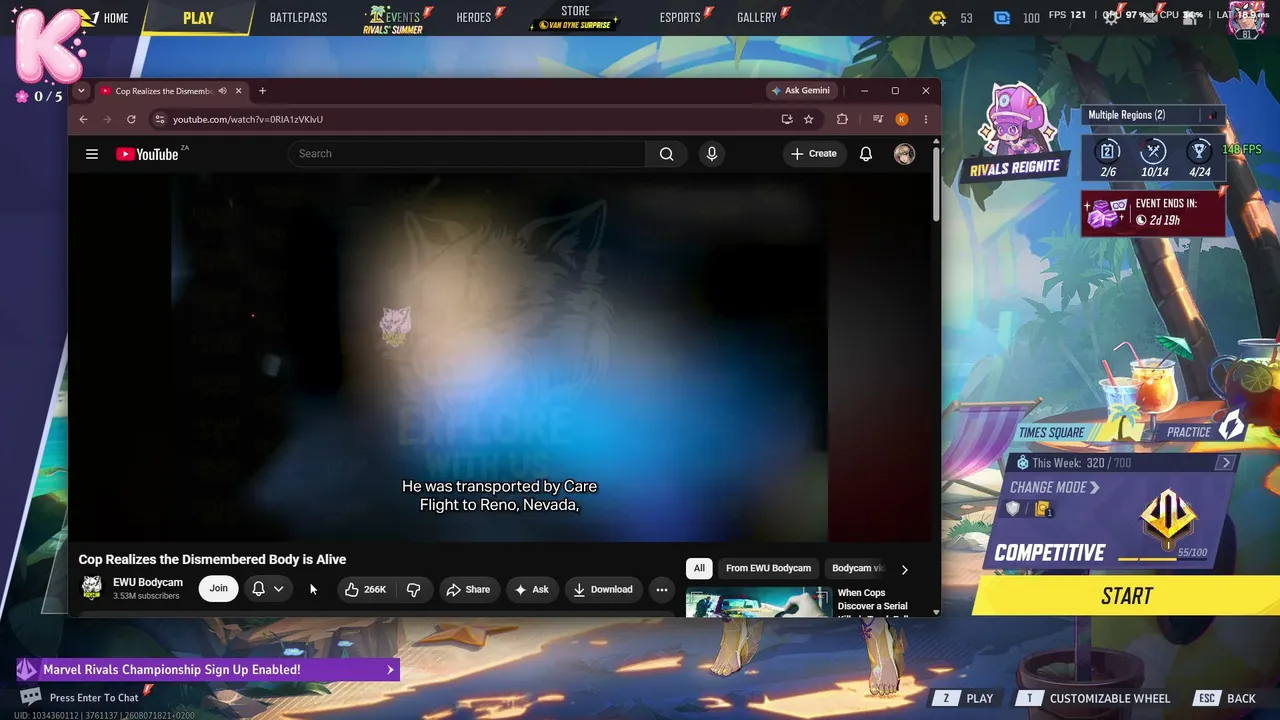
Task: Open the YouTube hamburger guide menu
Action: coord(92,154)
